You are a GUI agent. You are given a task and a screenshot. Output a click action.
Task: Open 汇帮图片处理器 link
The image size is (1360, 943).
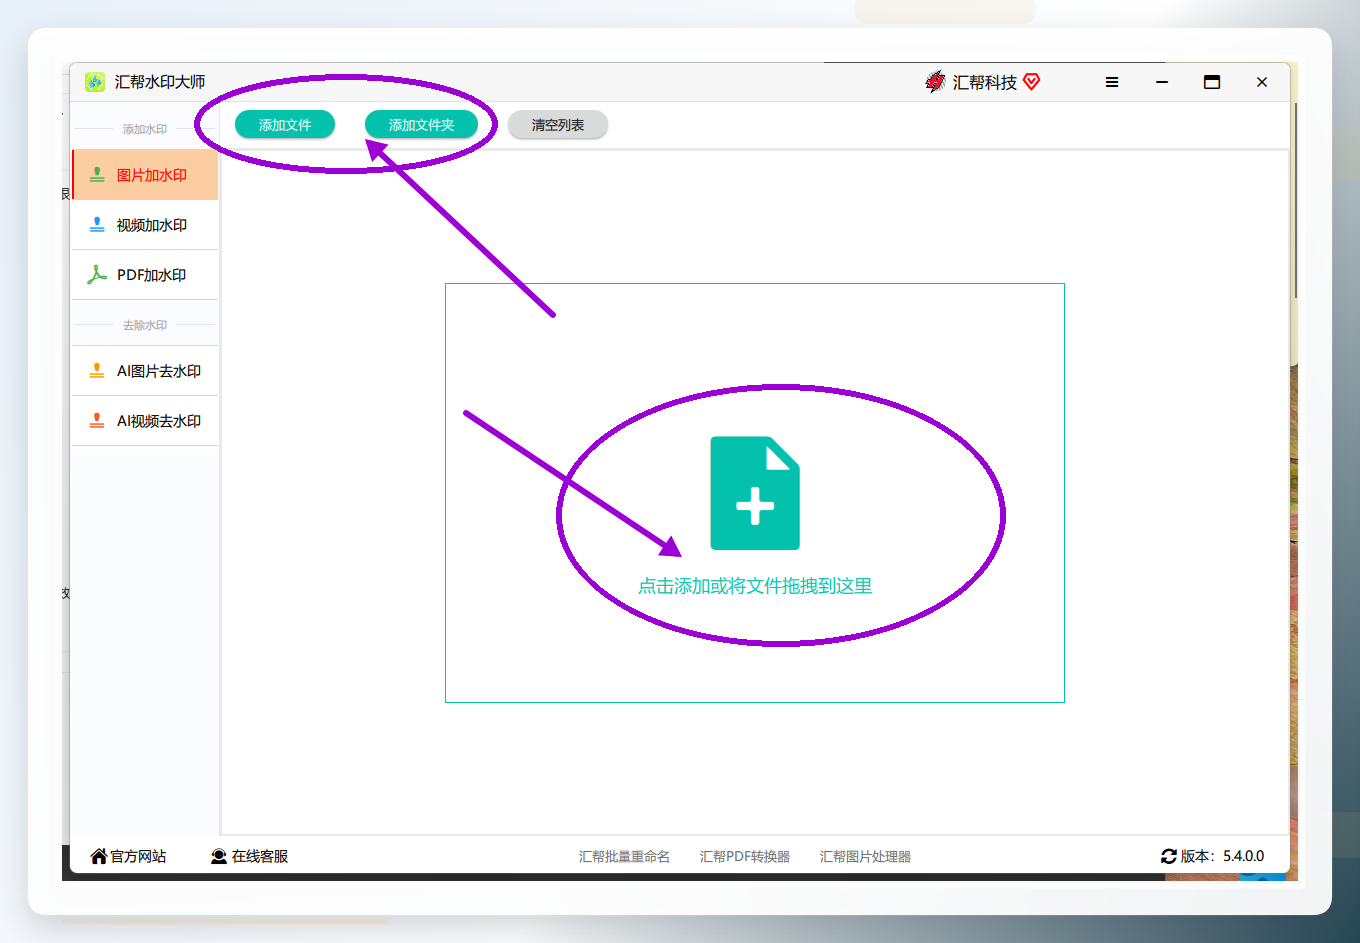click(865, 857)
